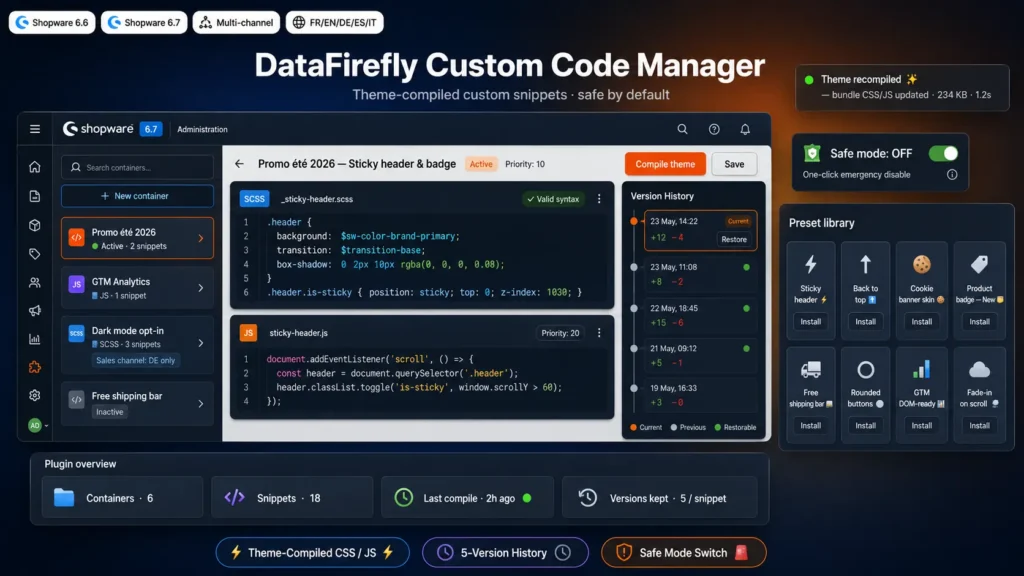Open the Settings gear icon in the sidebar
This screenshot has height=576, width=1024.
35,395
